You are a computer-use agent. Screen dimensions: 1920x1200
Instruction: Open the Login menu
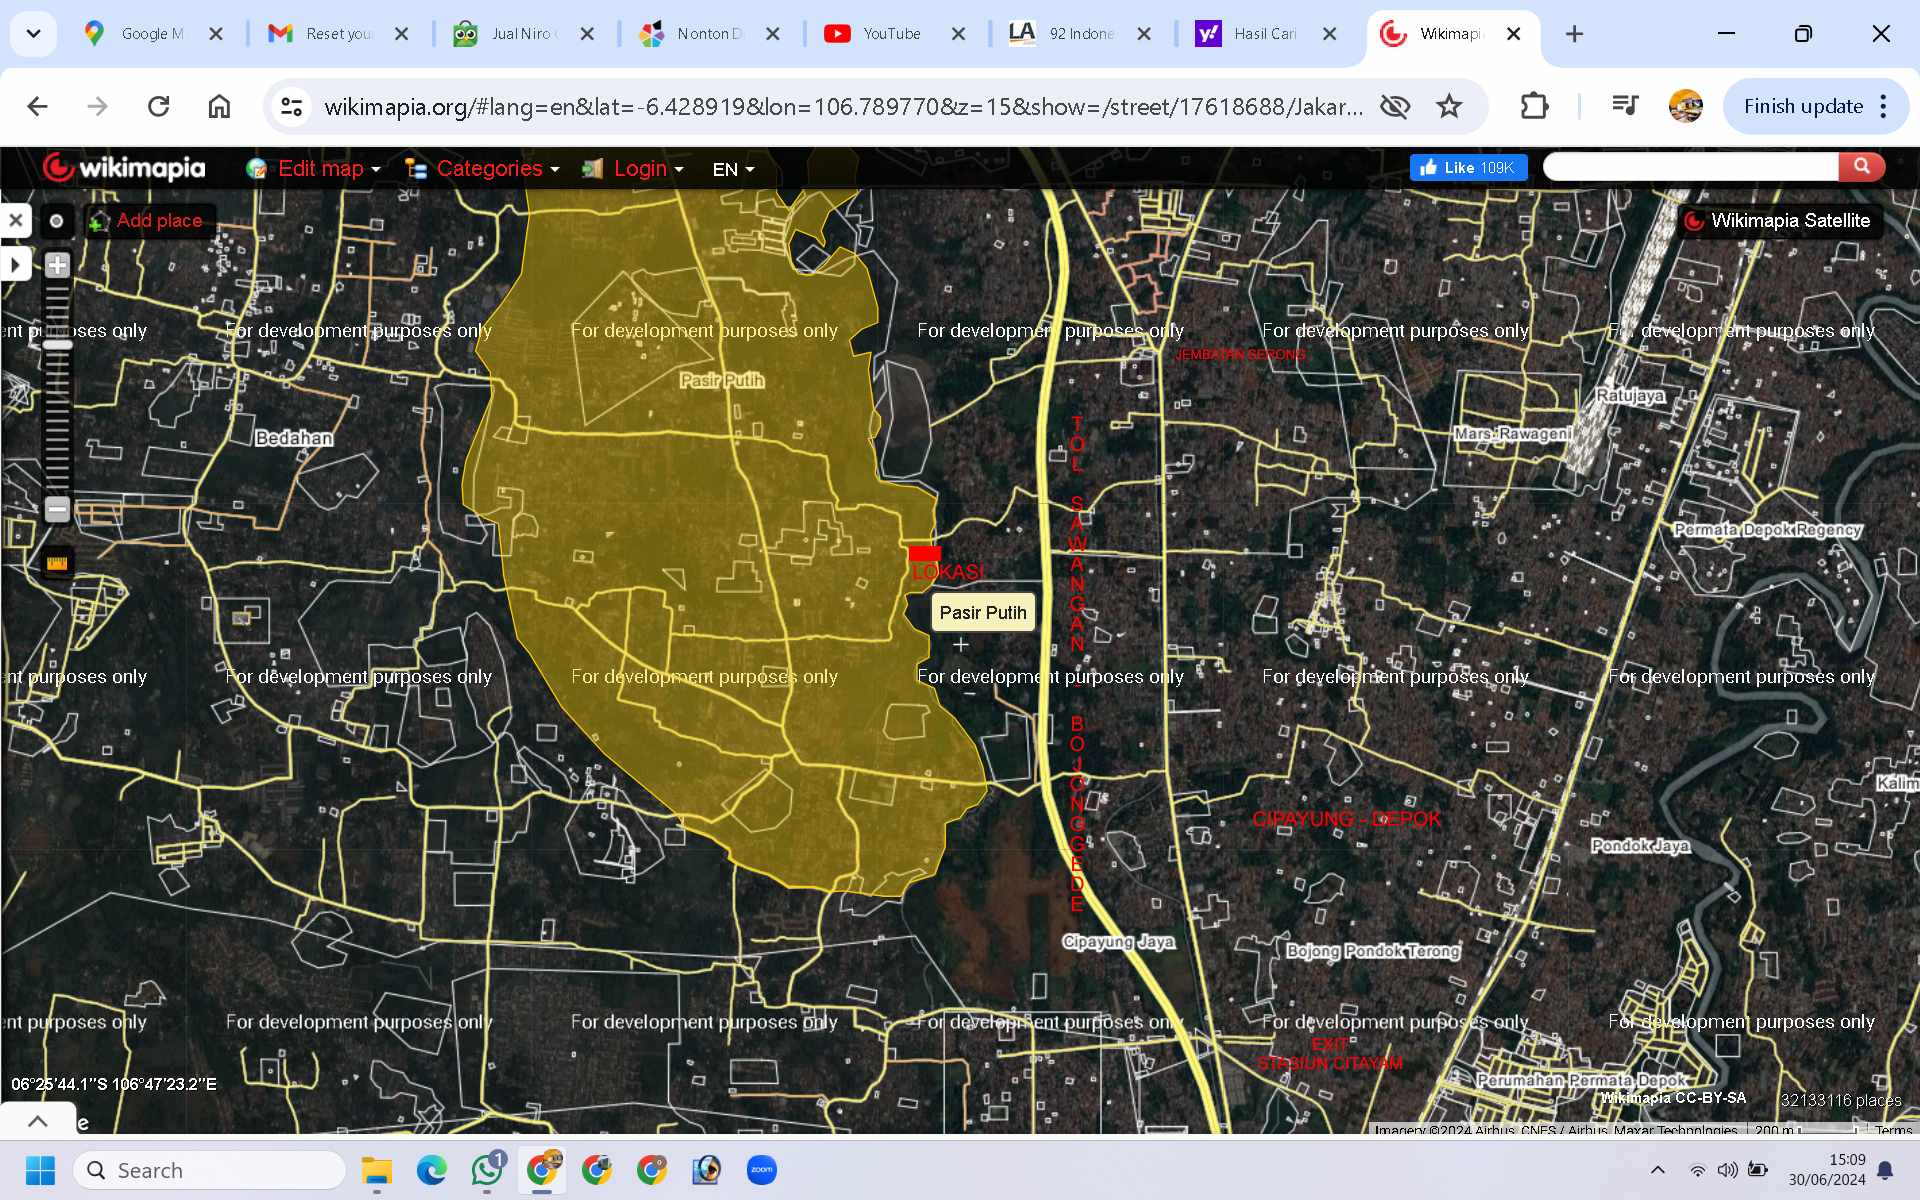(639, 169)
